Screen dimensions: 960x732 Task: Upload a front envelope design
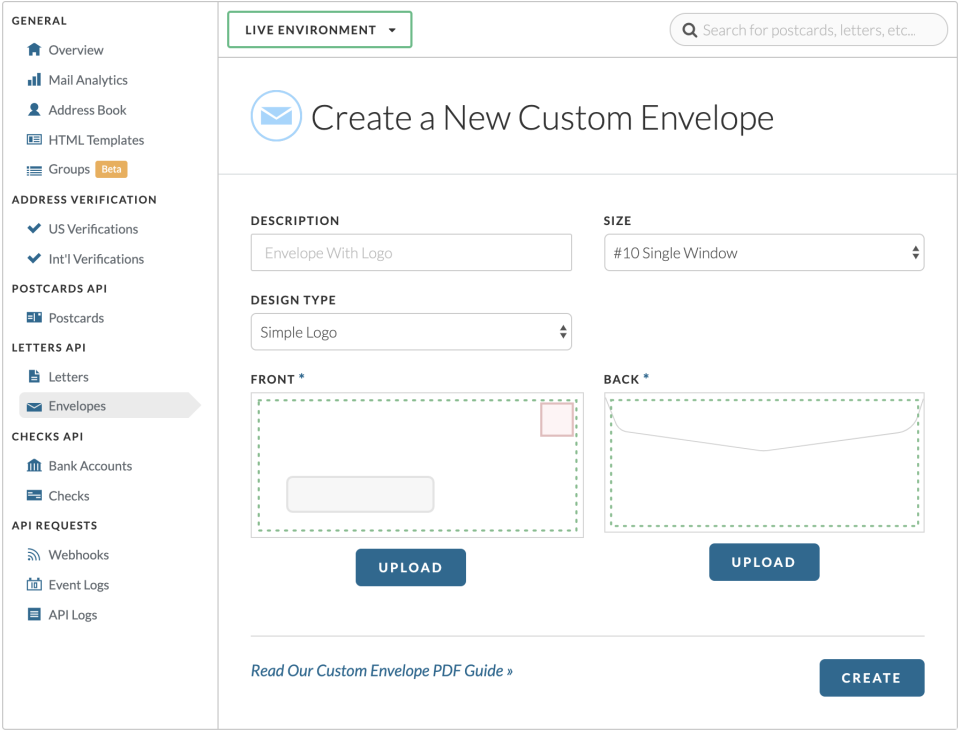410,568
